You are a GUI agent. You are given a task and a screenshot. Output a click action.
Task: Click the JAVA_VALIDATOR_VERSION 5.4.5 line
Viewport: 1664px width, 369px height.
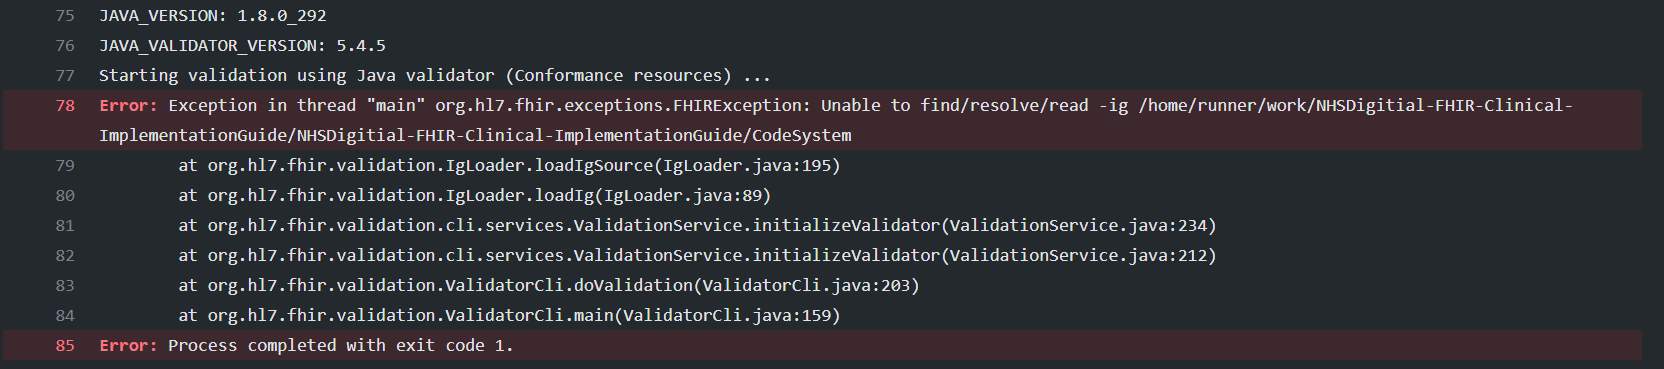click(242, 46)
